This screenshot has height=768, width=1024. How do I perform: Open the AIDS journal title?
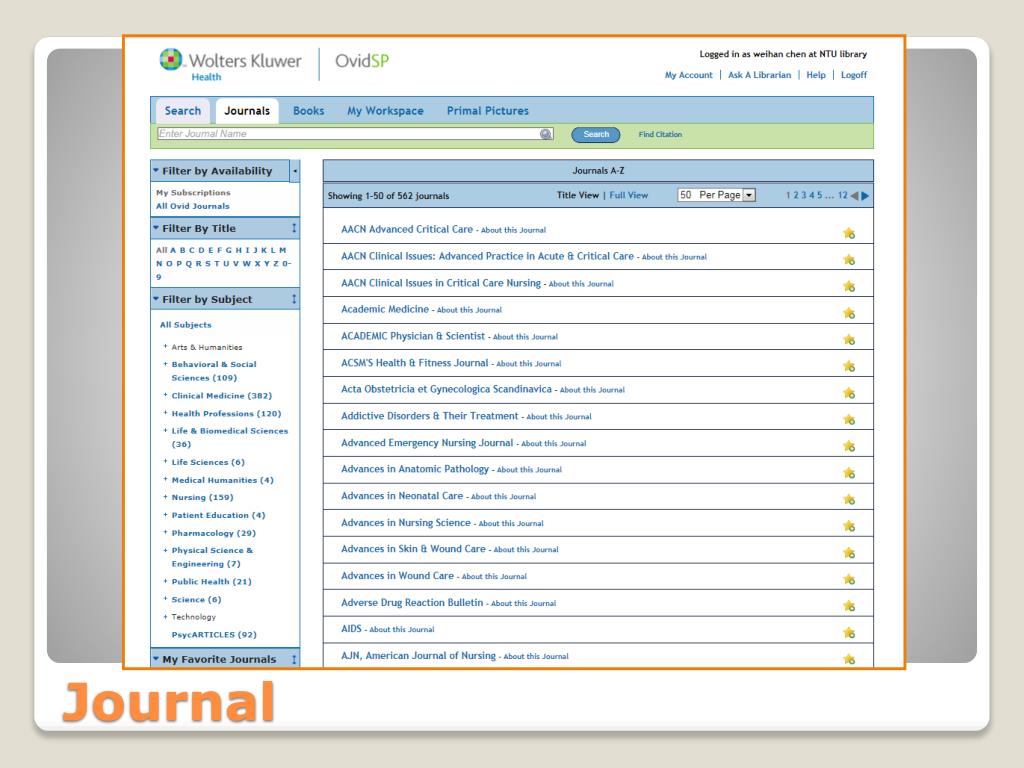pos(351,628)
